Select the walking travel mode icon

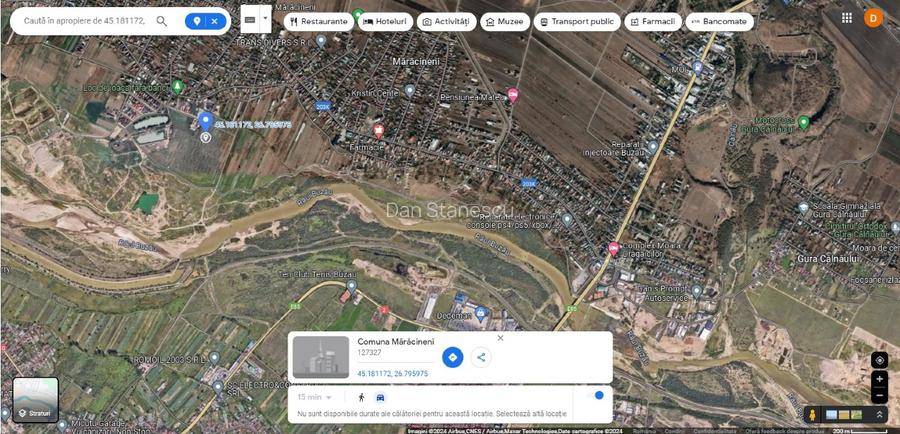click(361, 397)
